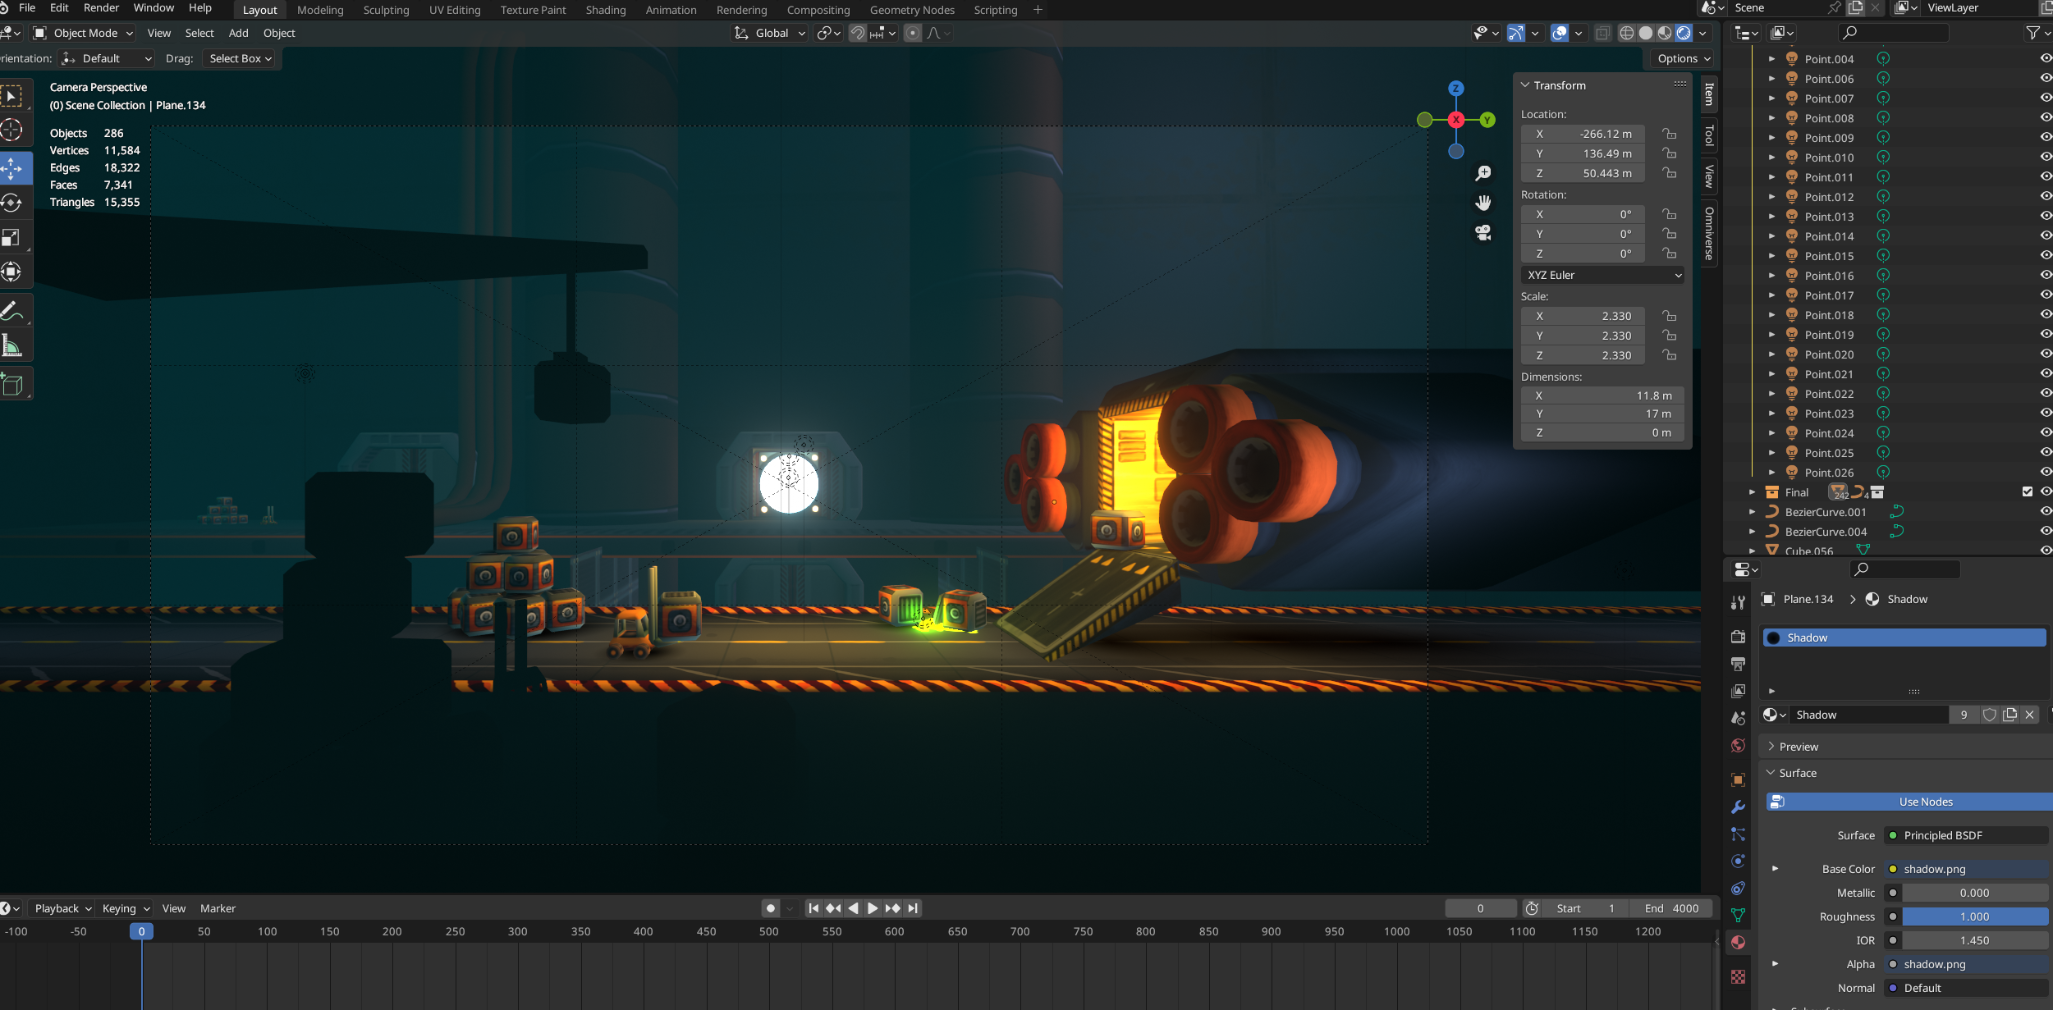This screenshot has width=2053, height=1010.
Task: Click the zoom magnifier viewport icon
Action: pos(1483,173)
